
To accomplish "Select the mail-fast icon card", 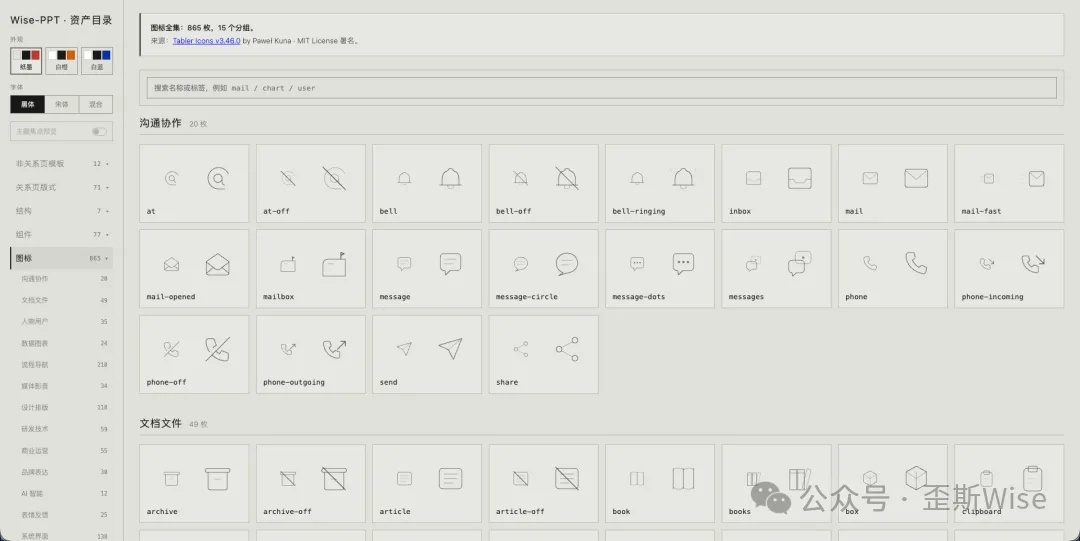I will coord(1009,183).
